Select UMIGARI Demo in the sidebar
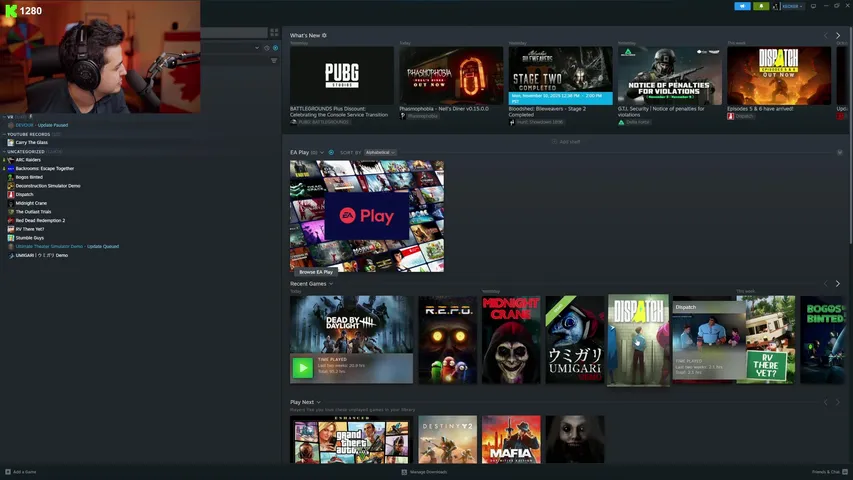 41,255
